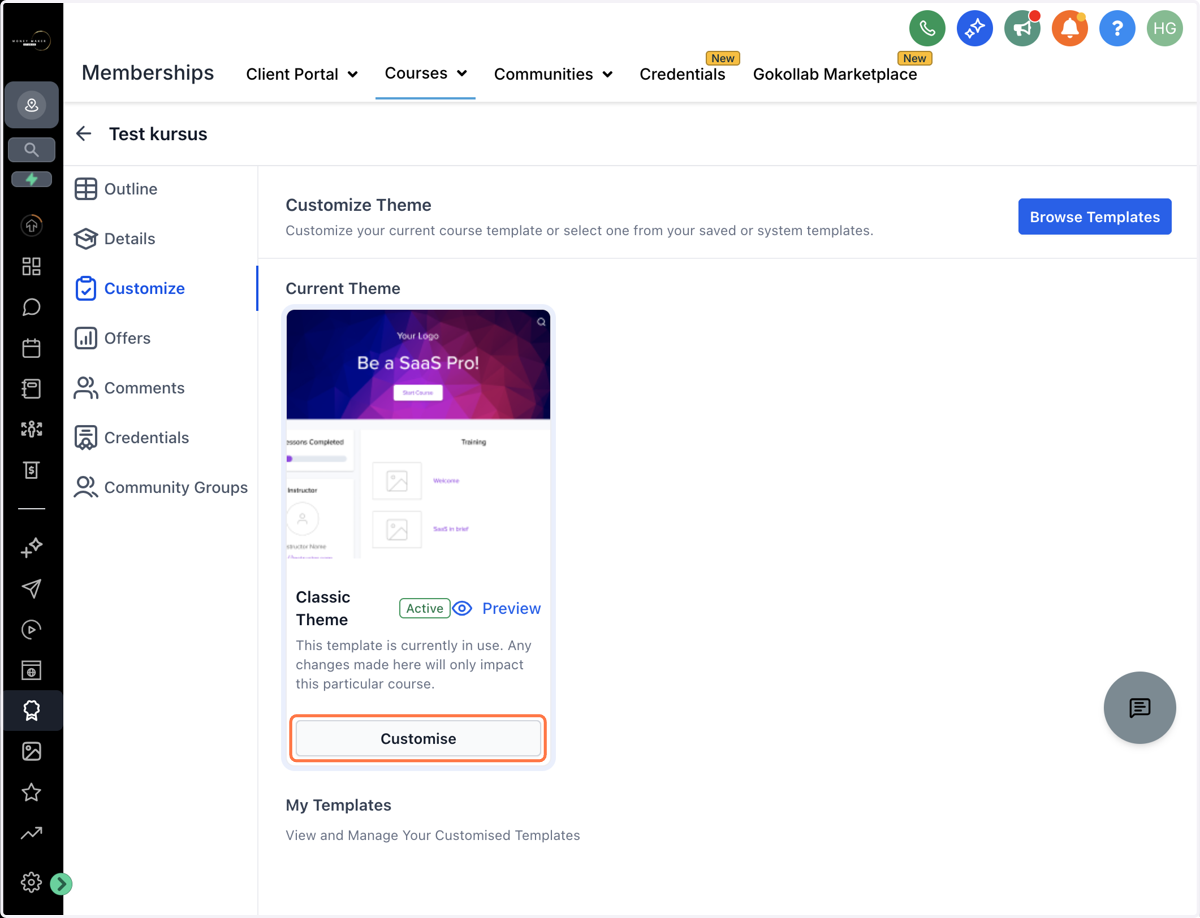The width and height of the screenshot is (1200, 918).
Task: Select Customize in the course menu
Action: coord(130,288)
